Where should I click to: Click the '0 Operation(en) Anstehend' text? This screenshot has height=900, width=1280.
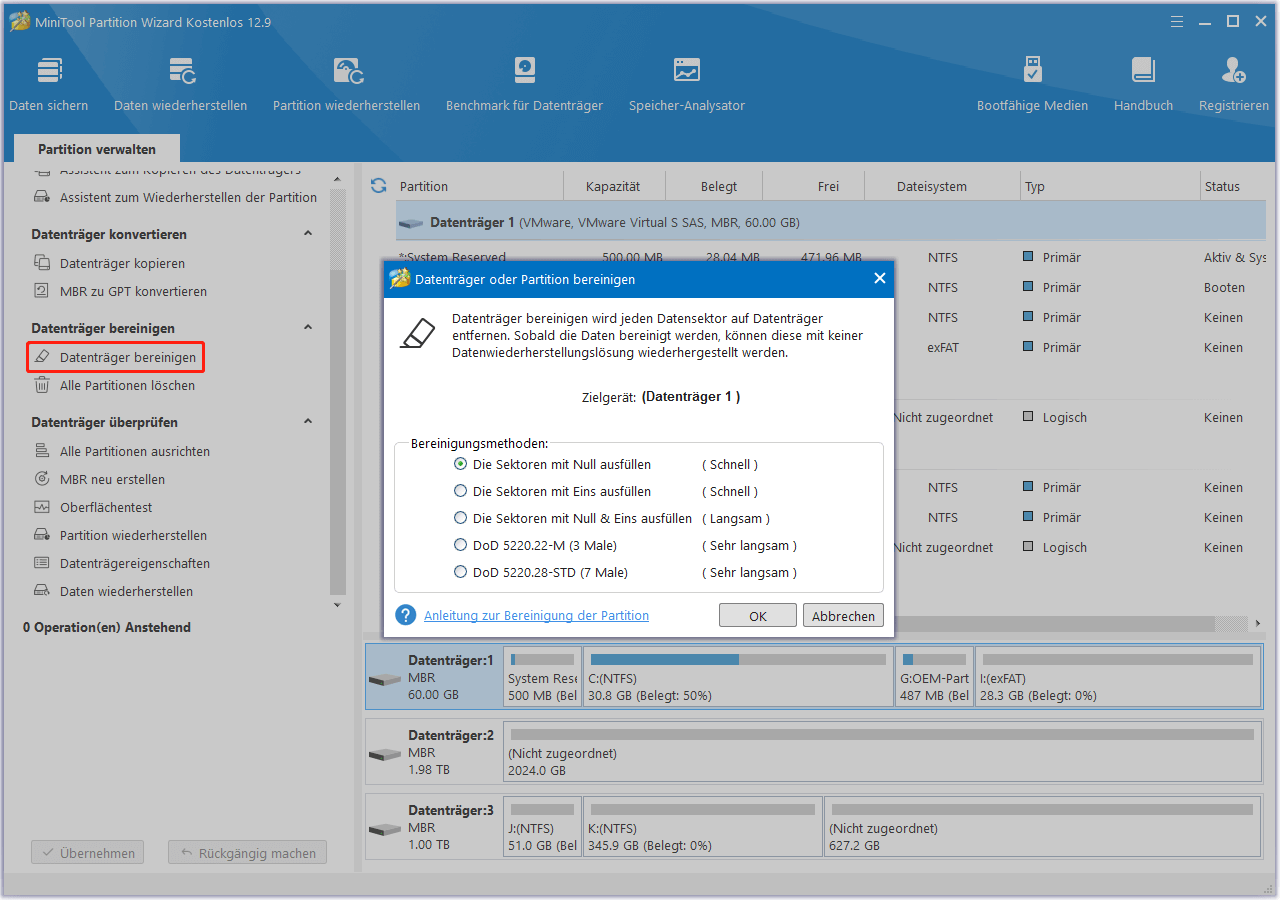(107, 627)
